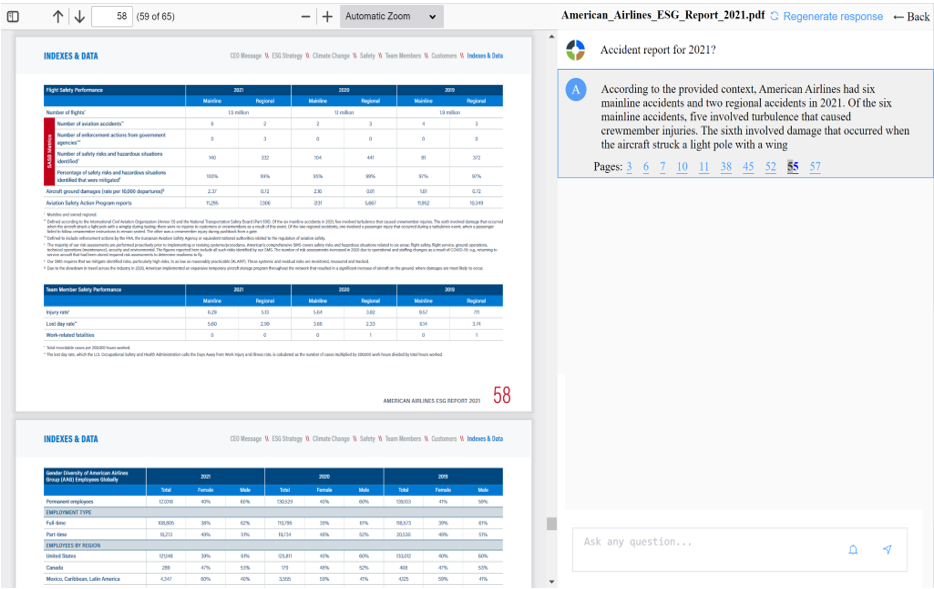Go to the next PDF page
The image size is (934, 589).
tap(79, 17)
